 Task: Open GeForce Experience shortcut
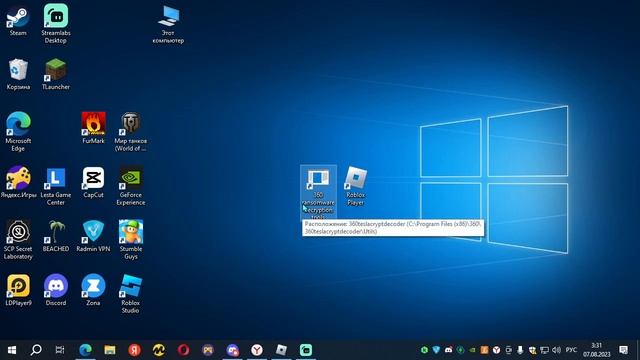pyautogui.click(x=131, y=186)
